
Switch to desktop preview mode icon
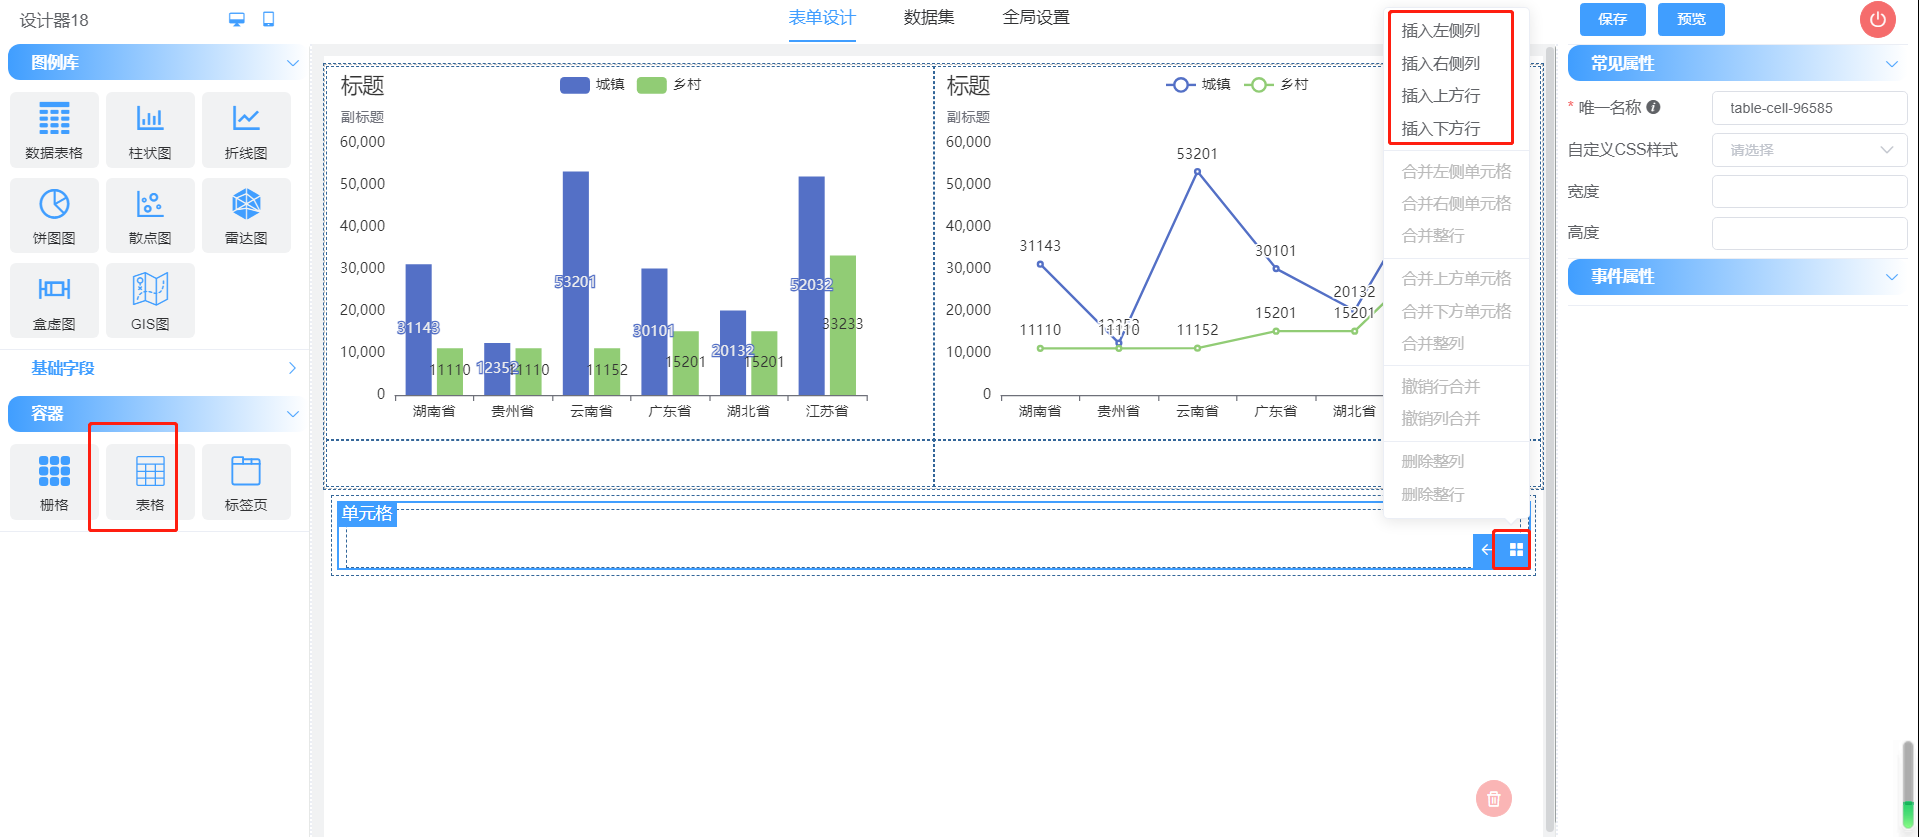point(237,19)
